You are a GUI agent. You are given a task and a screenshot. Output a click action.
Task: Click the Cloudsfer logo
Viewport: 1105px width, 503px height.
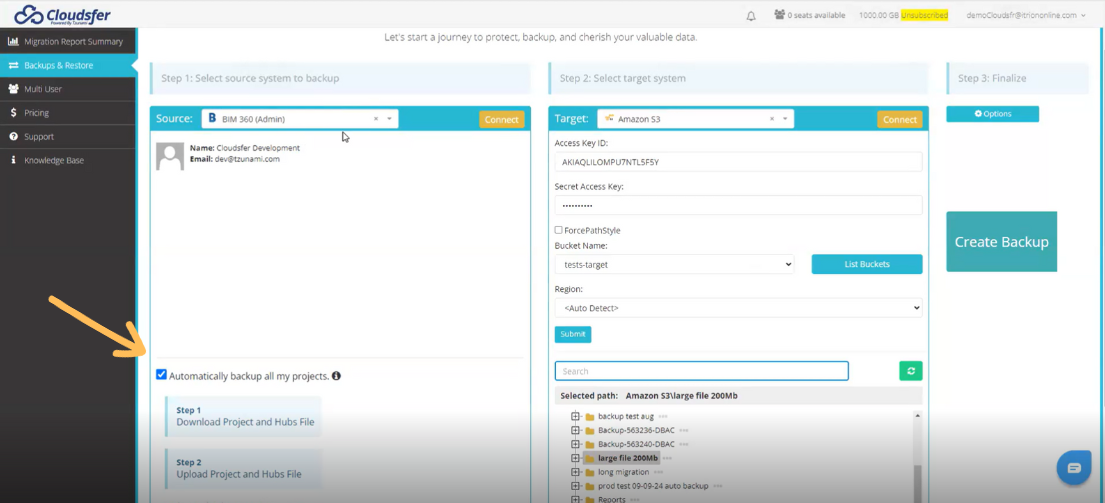63,14
